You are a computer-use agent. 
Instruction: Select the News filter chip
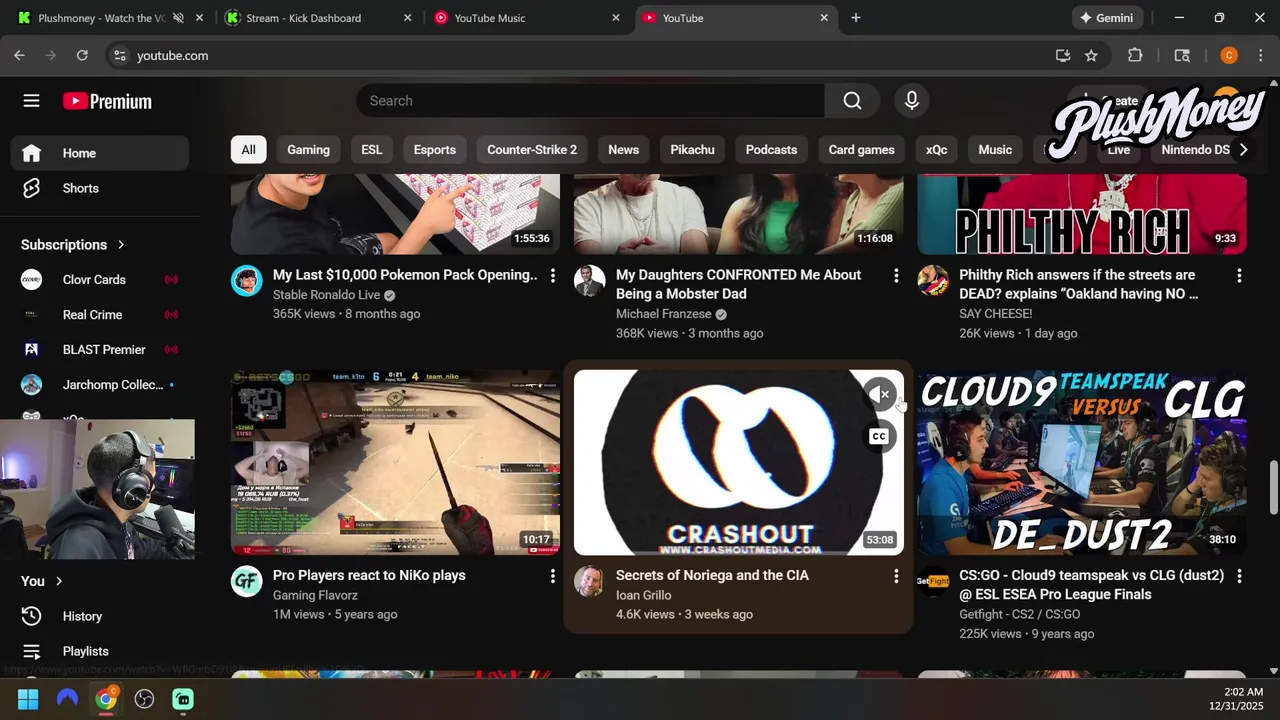coord(623,150)
